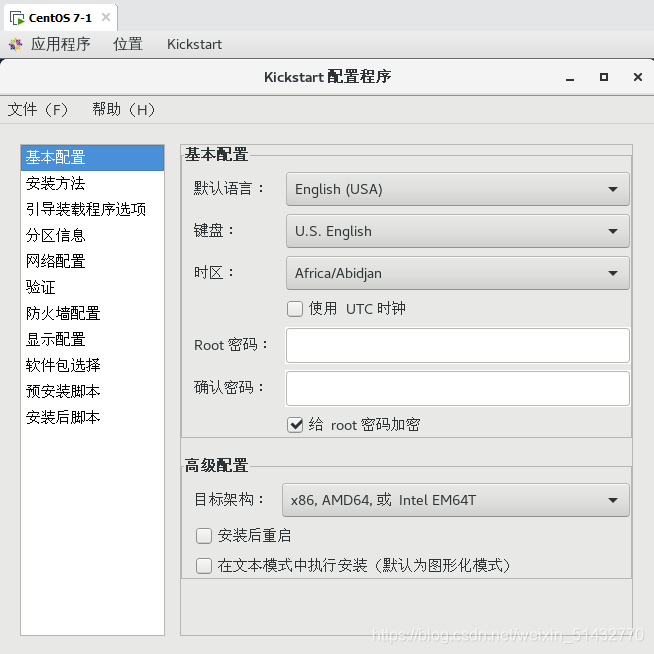Enable the 安装后重启 checkbox
Viewport: 654px width, 654px height.
click(204, 536)
